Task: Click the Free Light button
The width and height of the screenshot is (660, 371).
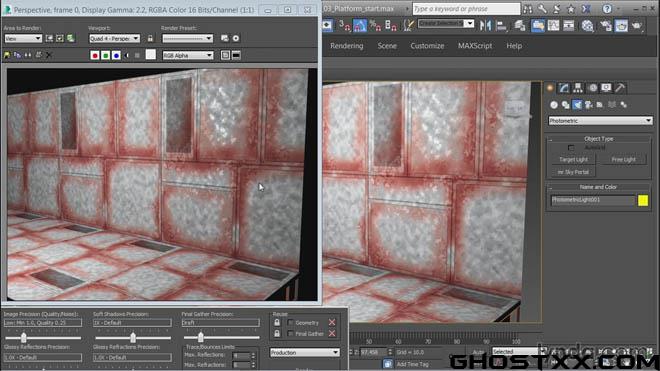Action: click(x=623, y=160)
